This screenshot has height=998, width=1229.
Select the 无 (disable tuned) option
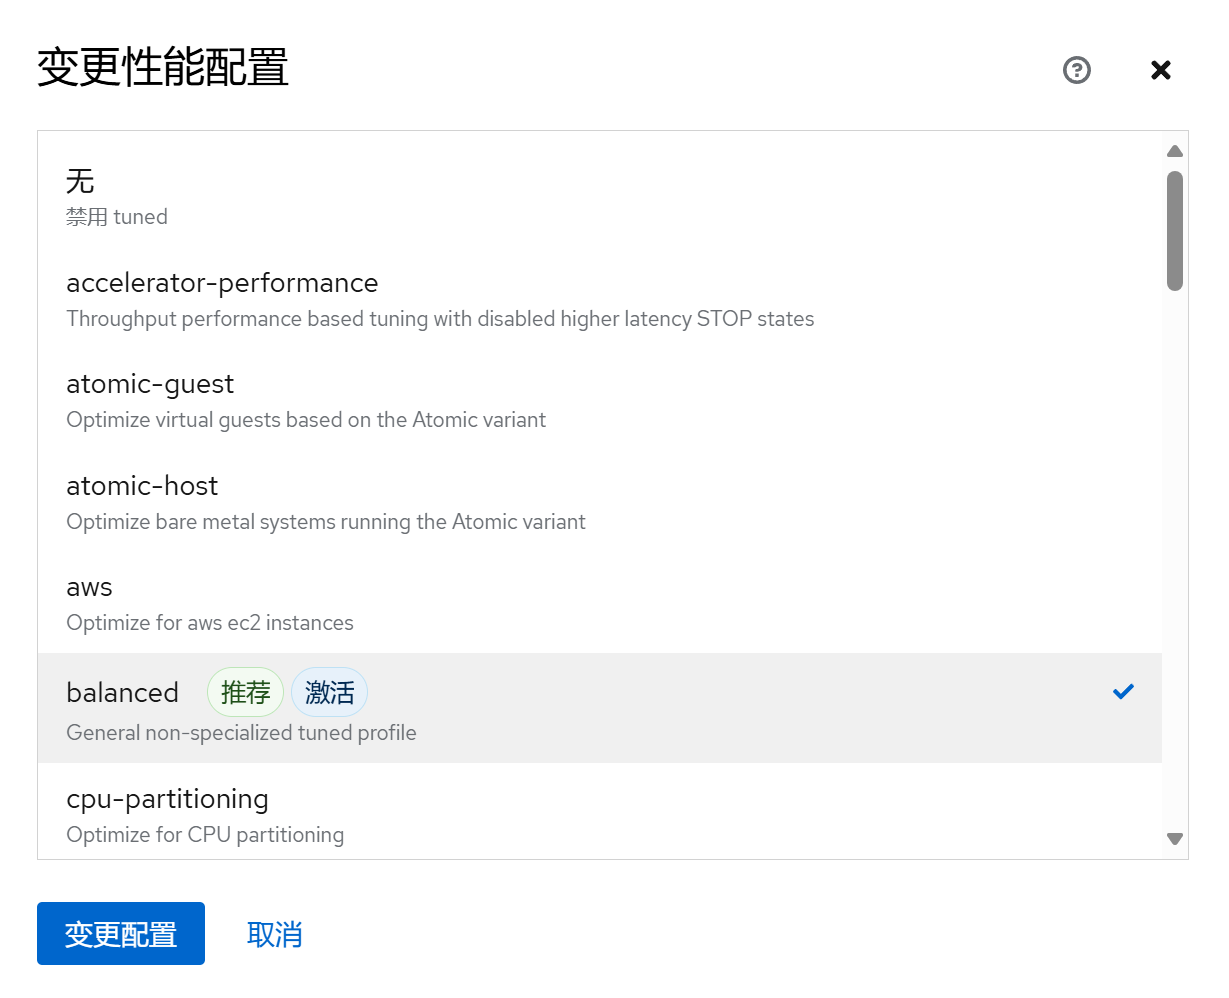click(x=80, y=181)
